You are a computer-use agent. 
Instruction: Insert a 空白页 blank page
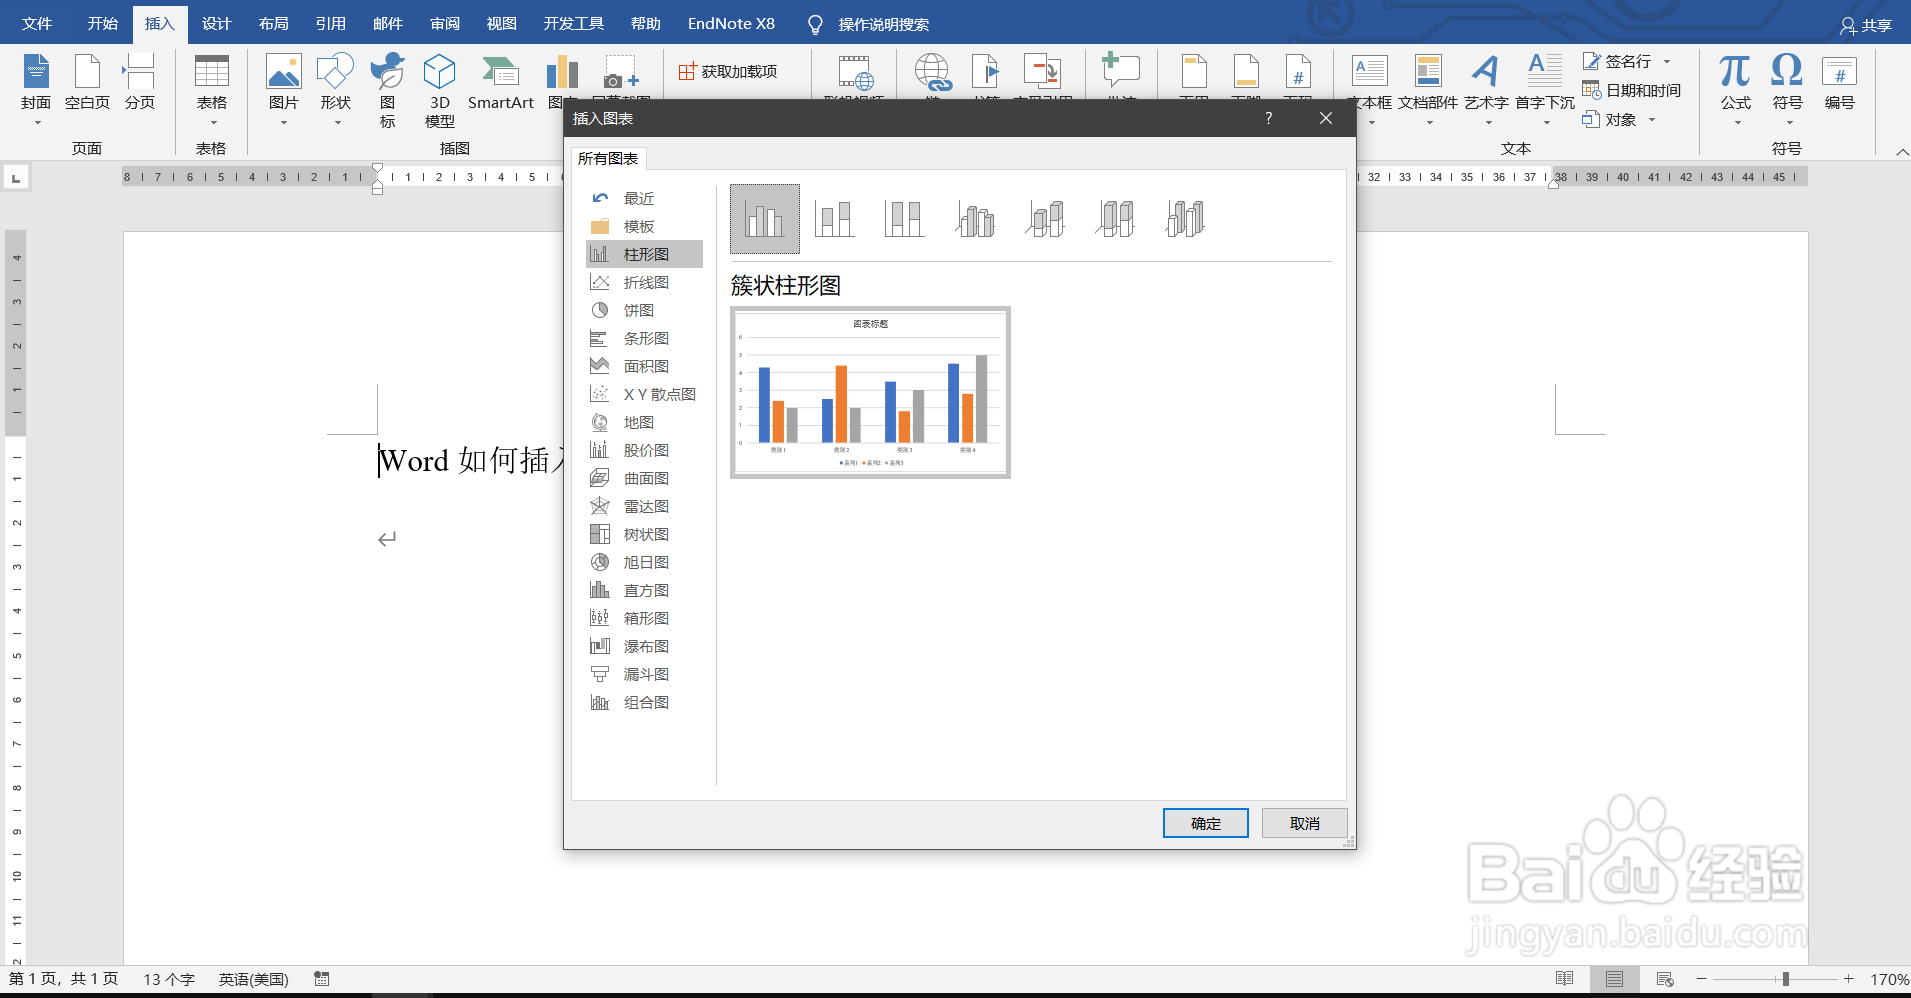pos(87,82)
